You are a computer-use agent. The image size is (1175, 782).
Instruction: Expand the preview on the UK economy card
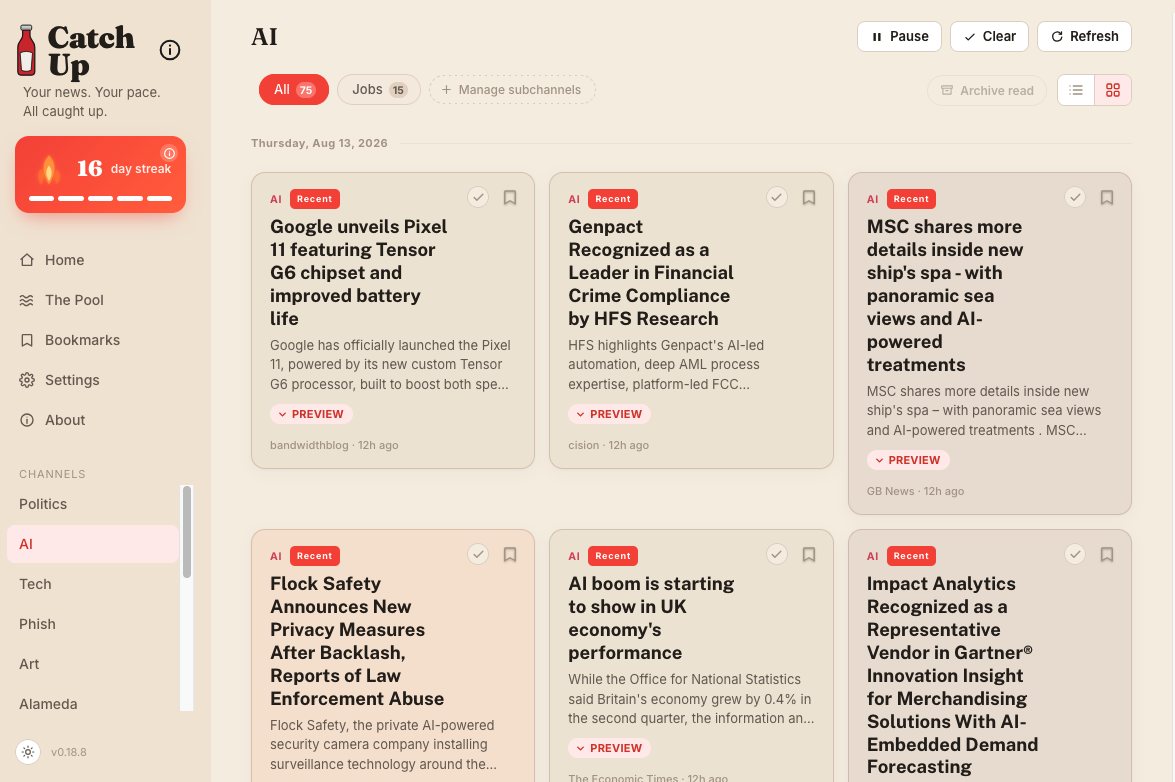pos(609,748)
